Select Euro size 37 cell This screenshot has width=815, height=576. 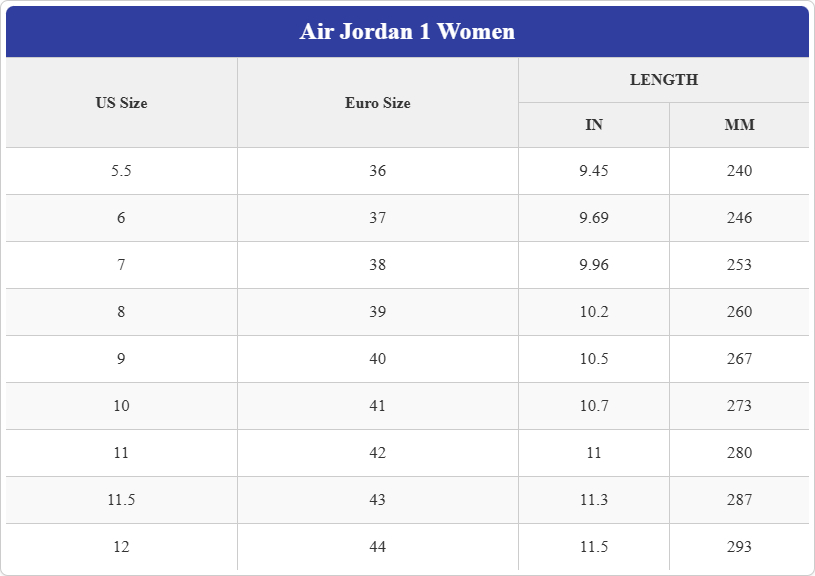coord(378,218)
